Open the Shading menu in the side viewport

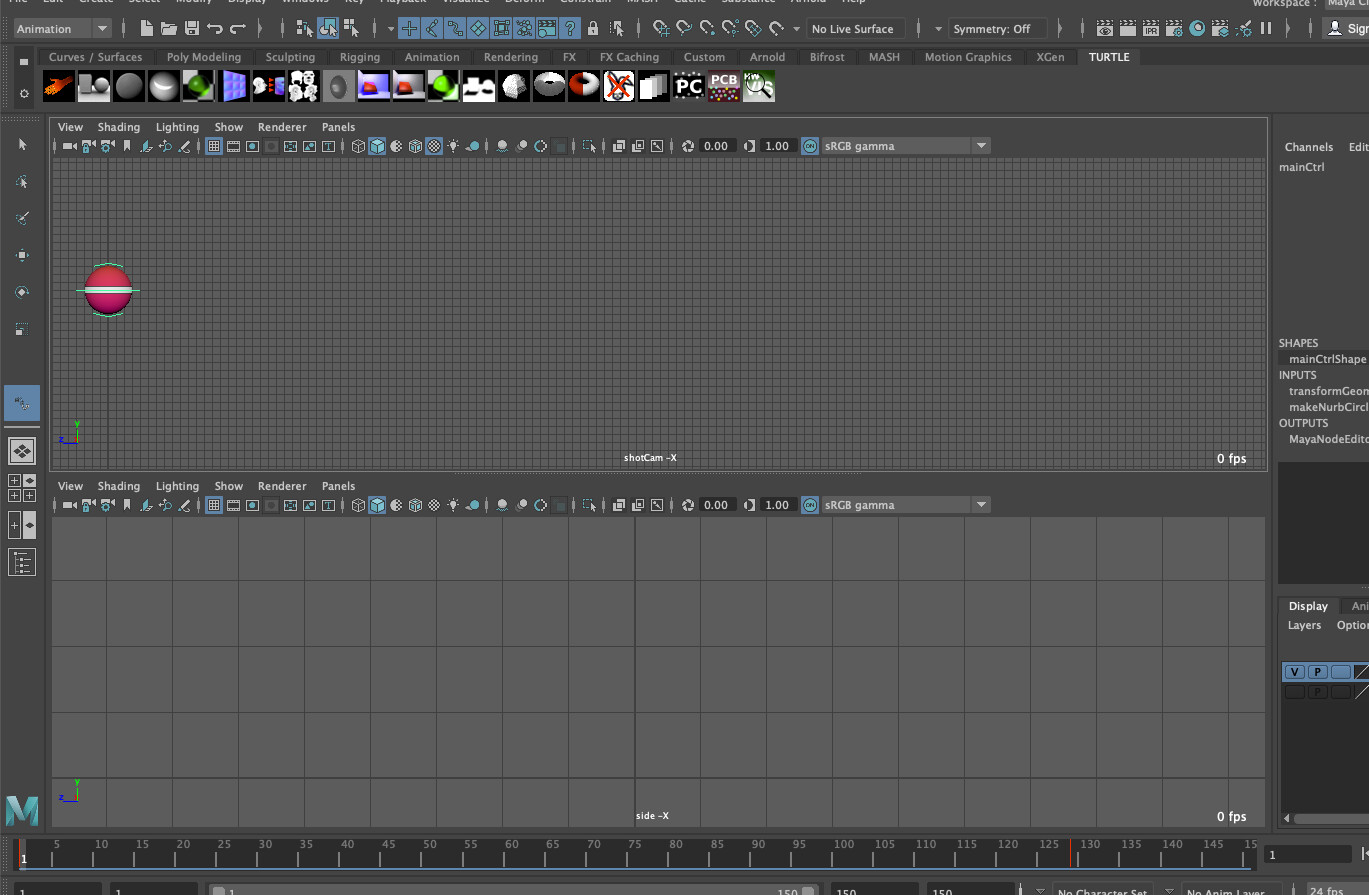118,486
